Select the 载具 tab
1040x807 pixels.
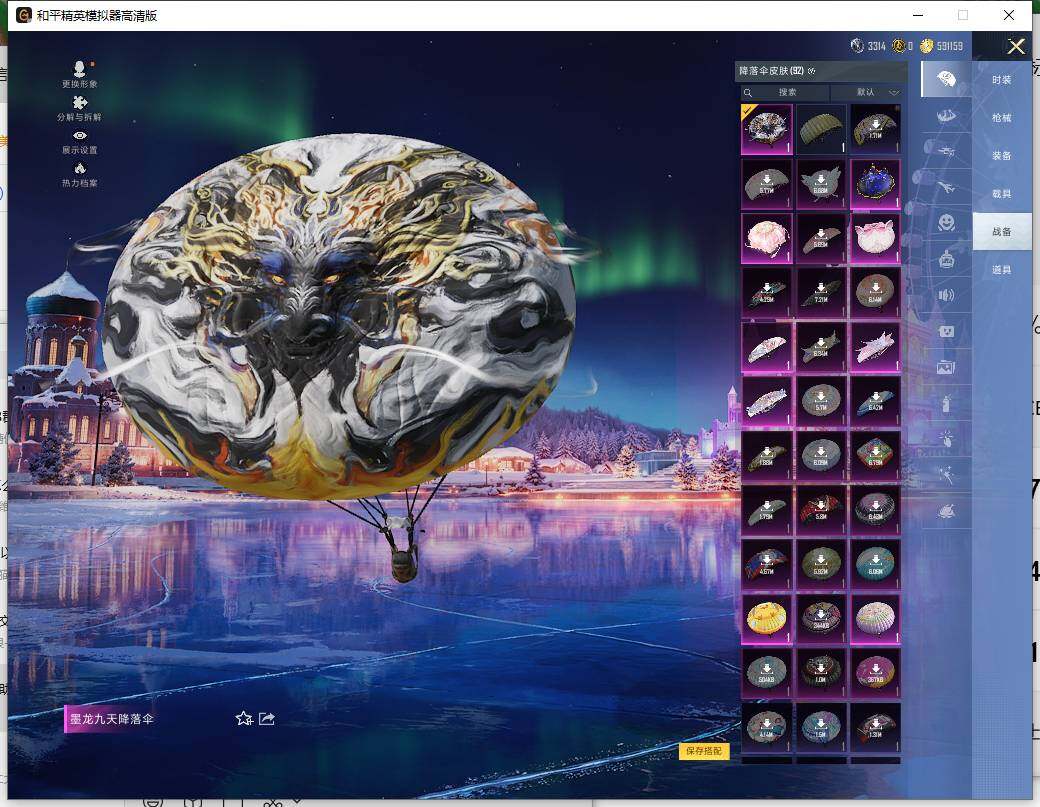[1002, 194]
